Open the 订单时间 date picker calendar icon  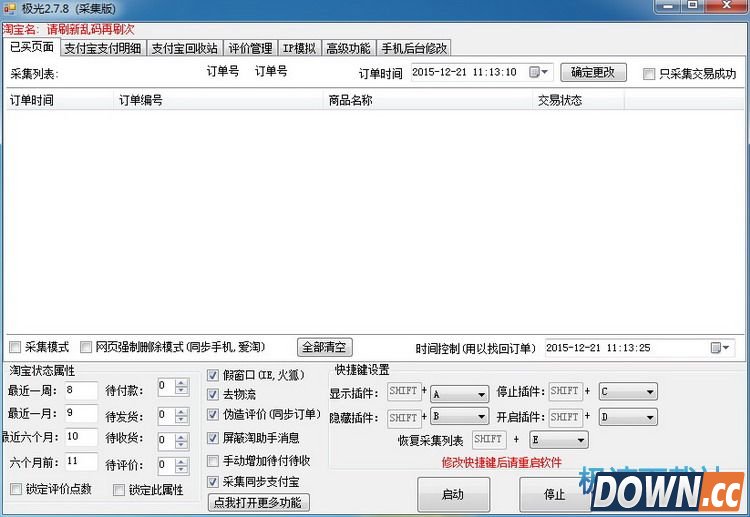click(x=539, y=72)
